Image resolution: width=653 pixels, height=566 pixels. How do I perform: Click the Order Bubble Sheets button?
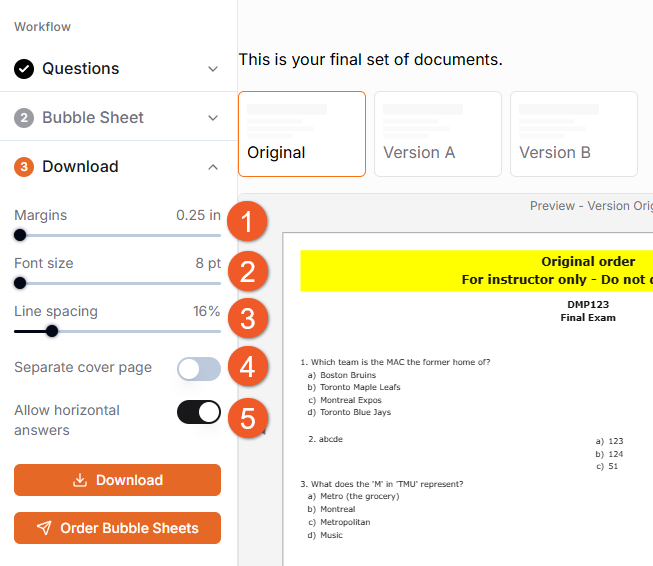[117, 528]
